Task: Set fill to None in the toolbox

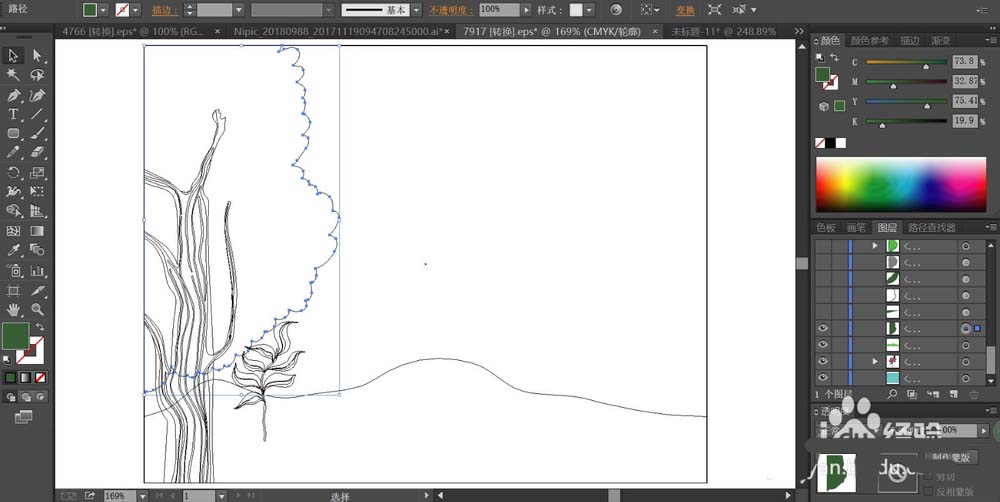Action: tap(40, 378)
